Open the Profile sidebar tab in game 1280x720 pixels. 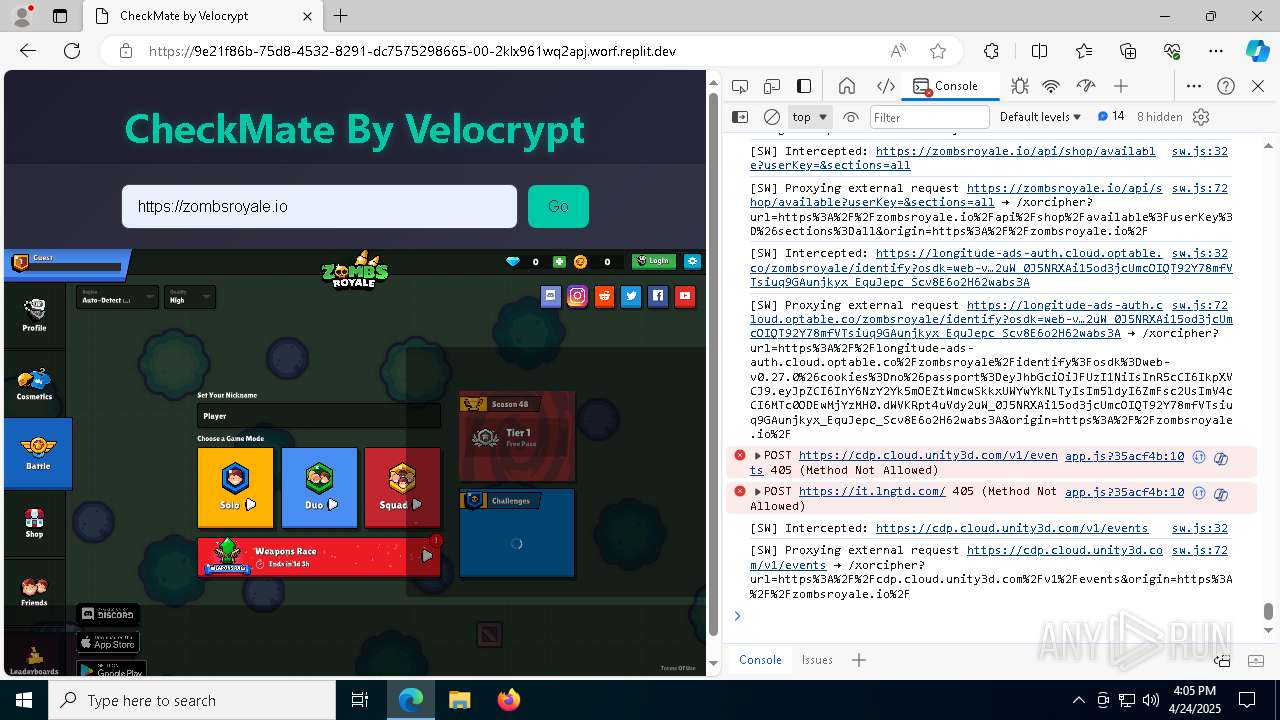[x=34, y=314]
